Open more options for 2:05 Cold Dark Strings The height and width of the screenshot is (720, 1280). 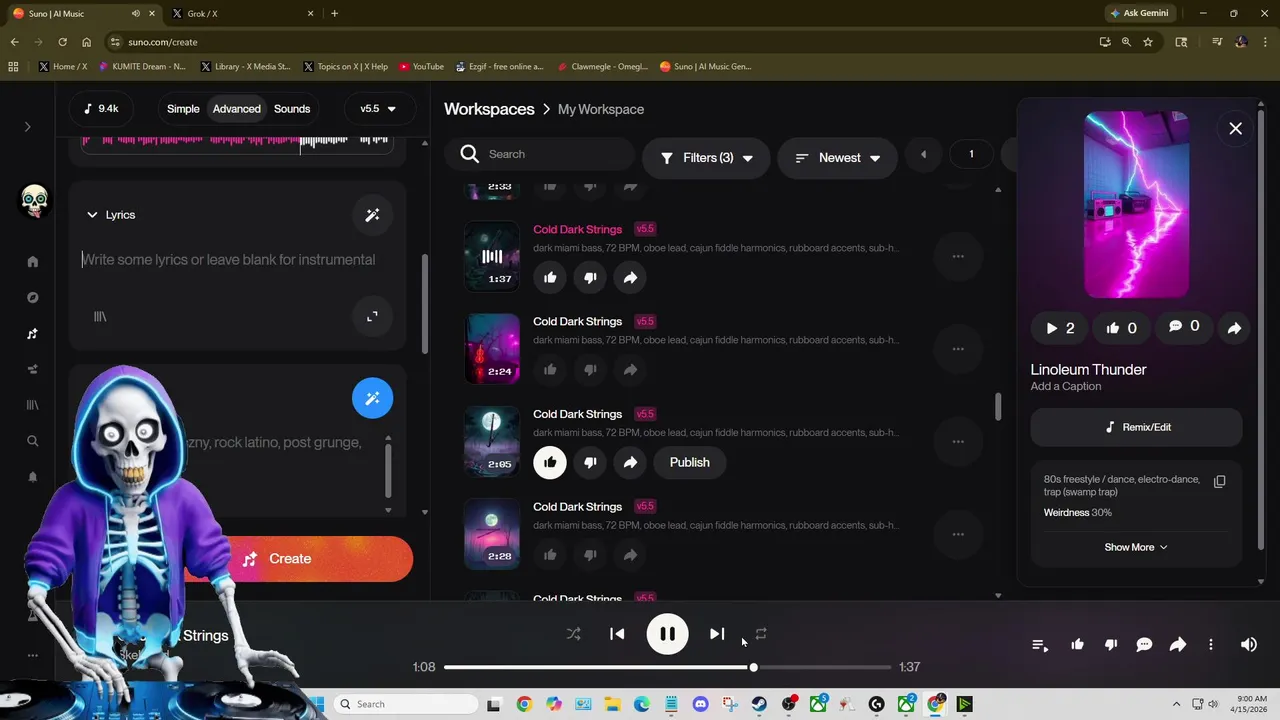tap(958, 441)
